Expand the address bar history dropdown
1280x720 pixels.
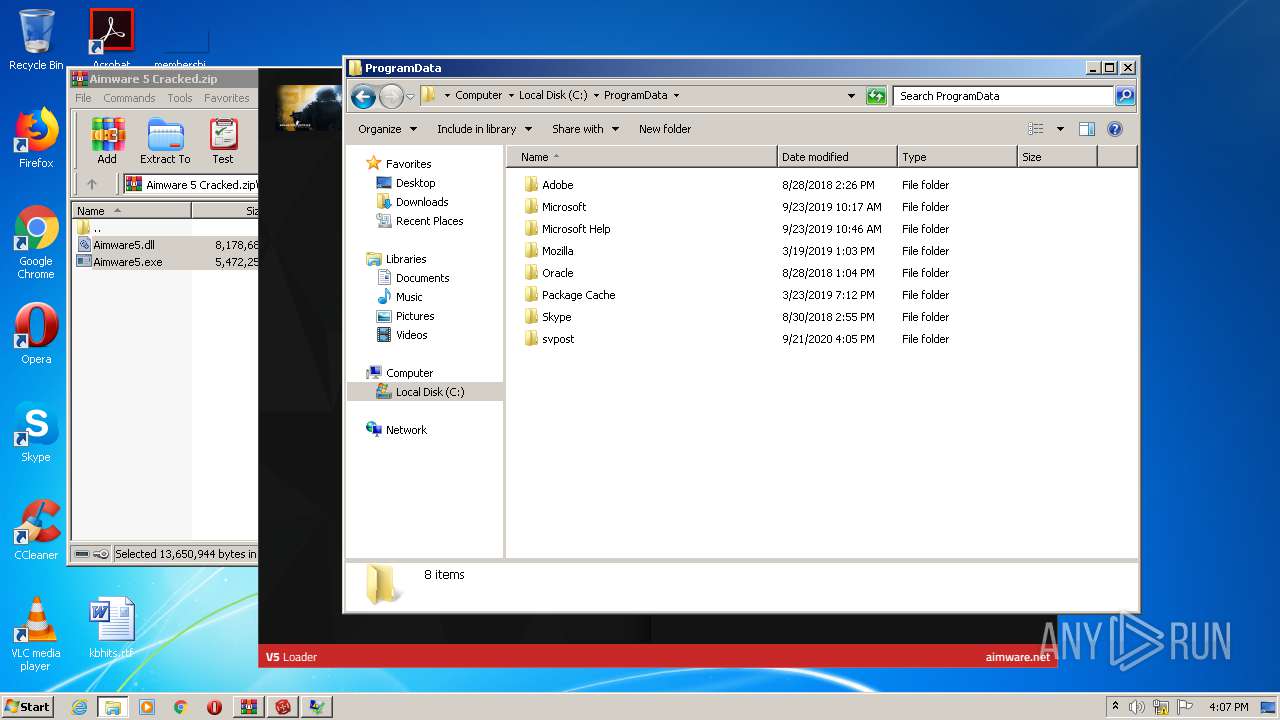(x=851, y=96)
